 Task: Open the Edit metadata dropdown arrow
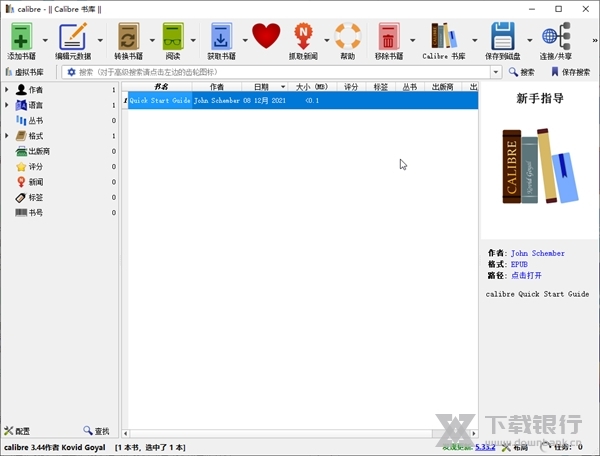click(x=100, y=40)
